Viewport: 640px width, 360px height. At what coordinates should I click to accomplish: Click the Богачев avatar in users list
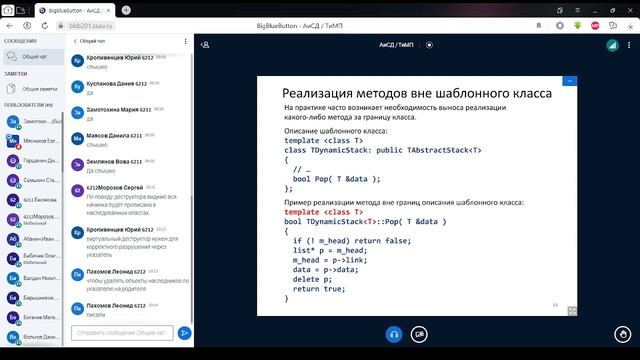pos(13,317)
